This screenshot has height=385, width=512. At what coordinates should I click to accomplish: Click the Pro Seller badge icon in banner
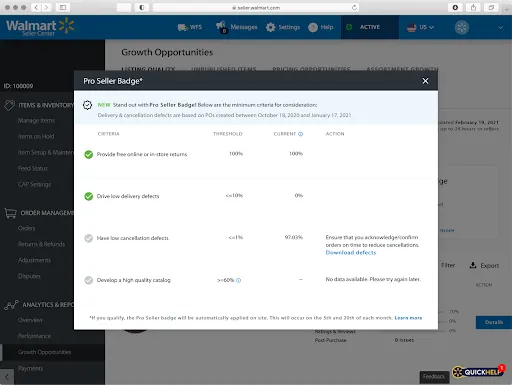(87, 105)
